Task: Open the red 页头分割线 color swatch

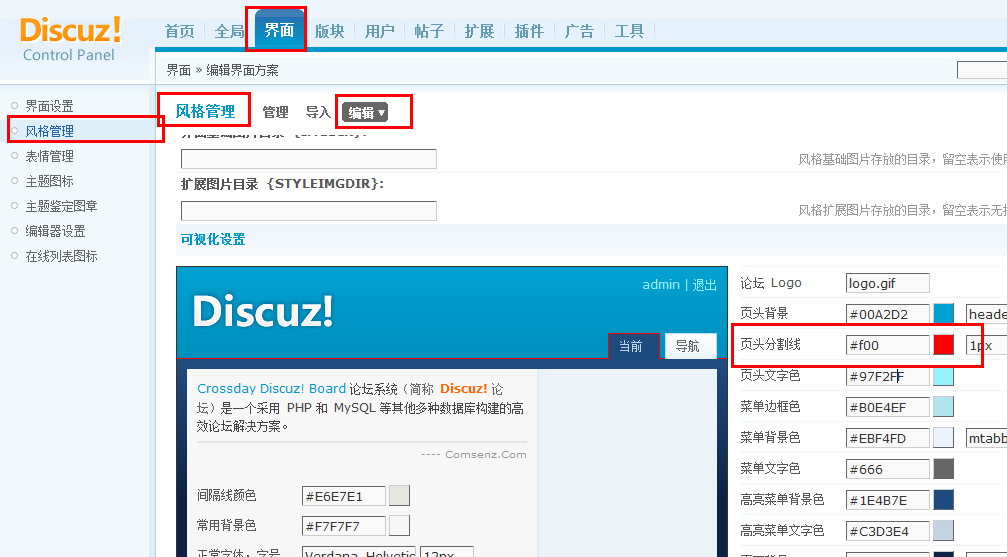Action: click(x=943, y=345)
